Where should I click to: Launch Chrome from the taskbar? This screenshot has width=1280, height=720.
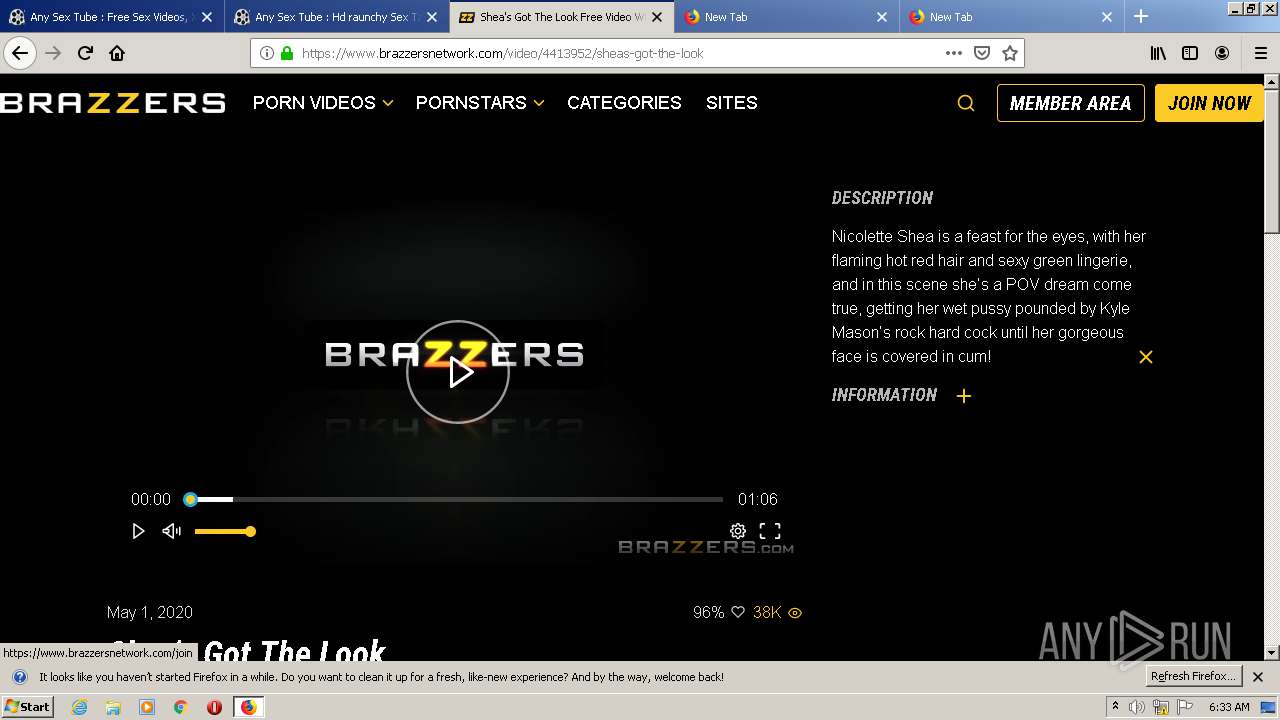coord(181,707)
